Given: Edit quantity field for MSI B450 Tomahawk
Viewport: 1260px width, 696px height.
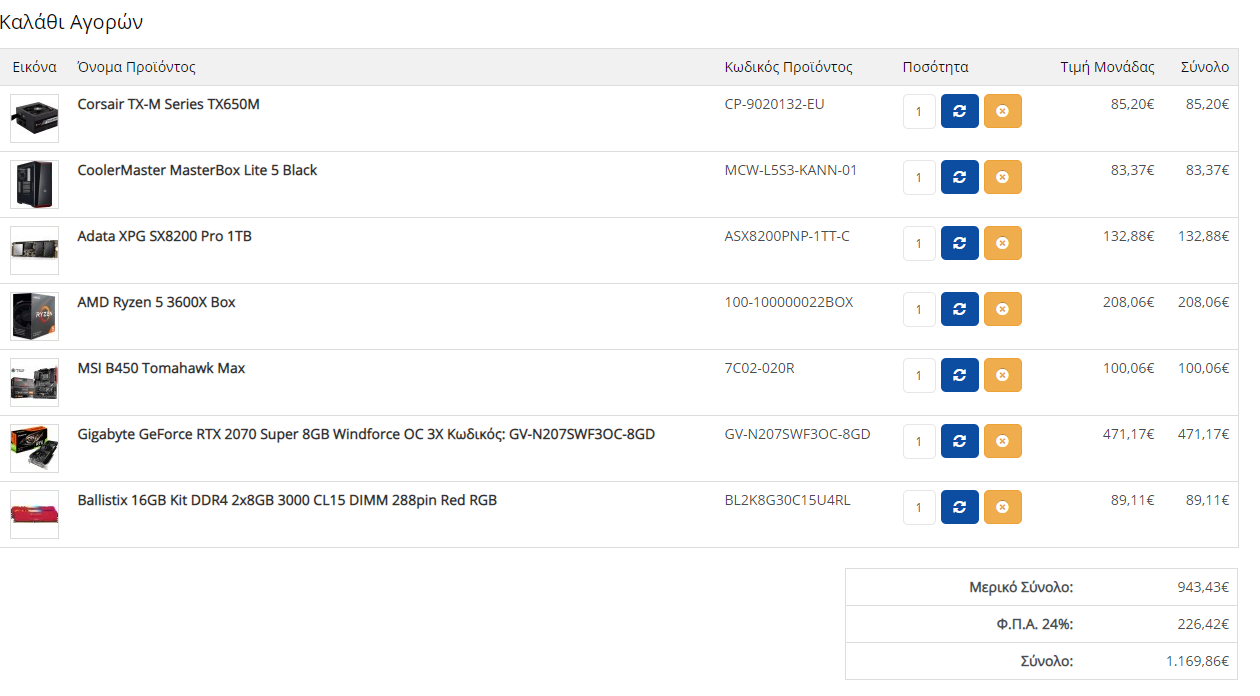Looking at the screenshot, I should pyautogui.click(x=919, y=375).
